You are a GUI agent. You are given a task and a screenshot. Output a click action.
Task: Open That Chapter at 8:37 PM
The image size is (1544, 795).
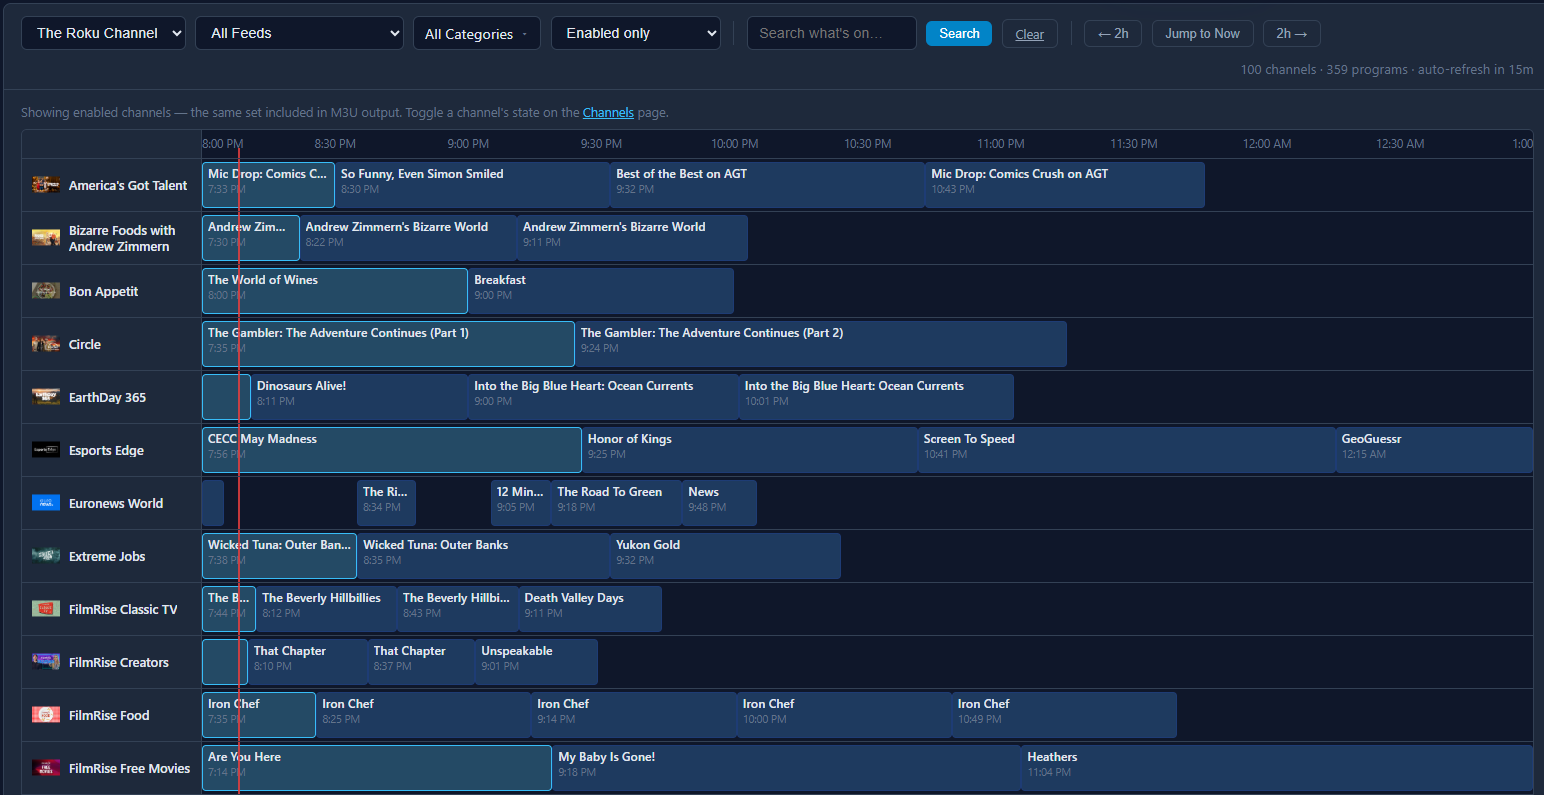click(x=421, y=662)
